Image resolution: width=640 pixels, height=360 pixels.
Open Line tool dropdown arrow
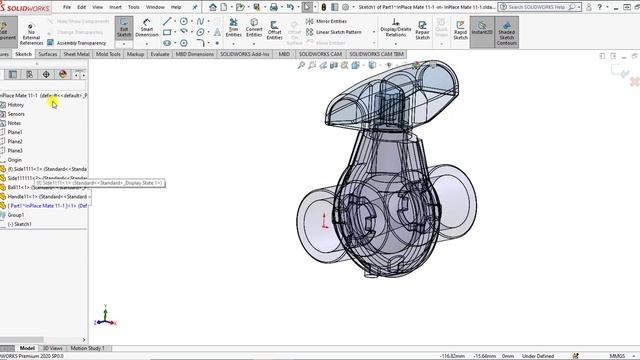[x=175, y=21]
